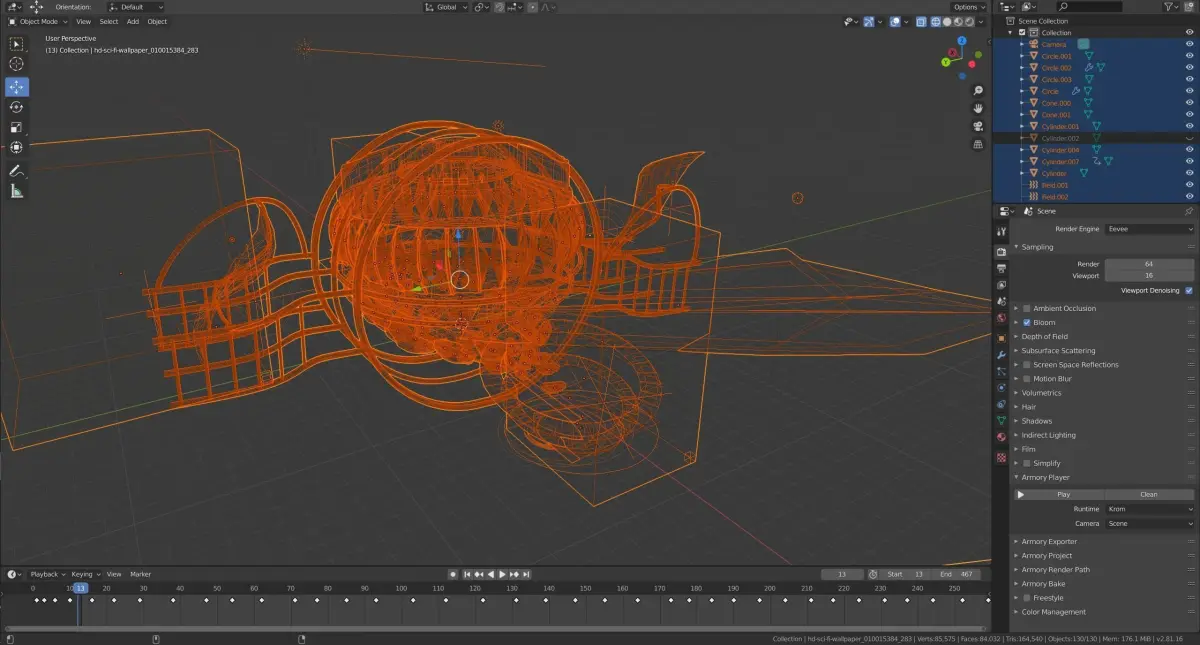The width and height of the screenshot is (1200, 645).
Task: Click the Armory Player Play button
Action: point(1059,494)
